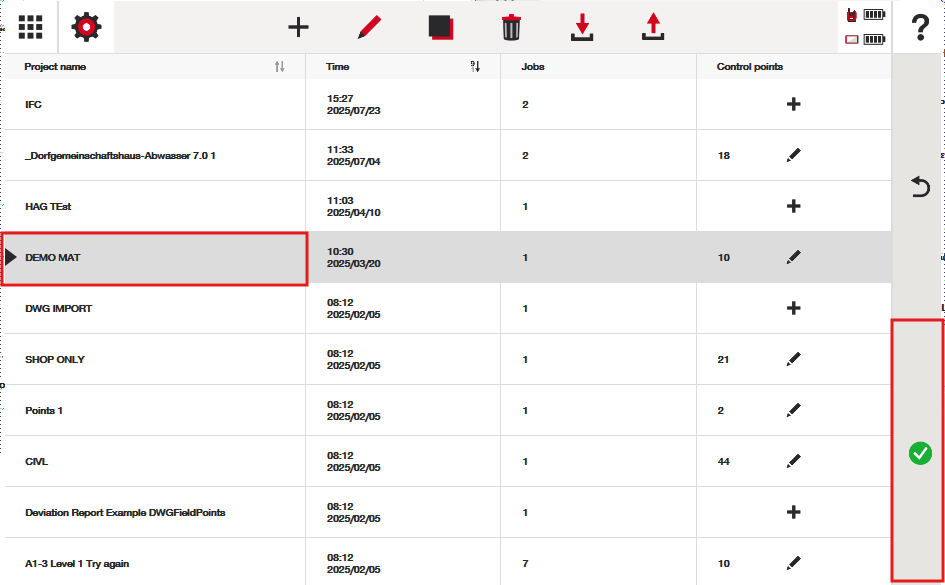Add control points for IFC project

click(794, 104)
